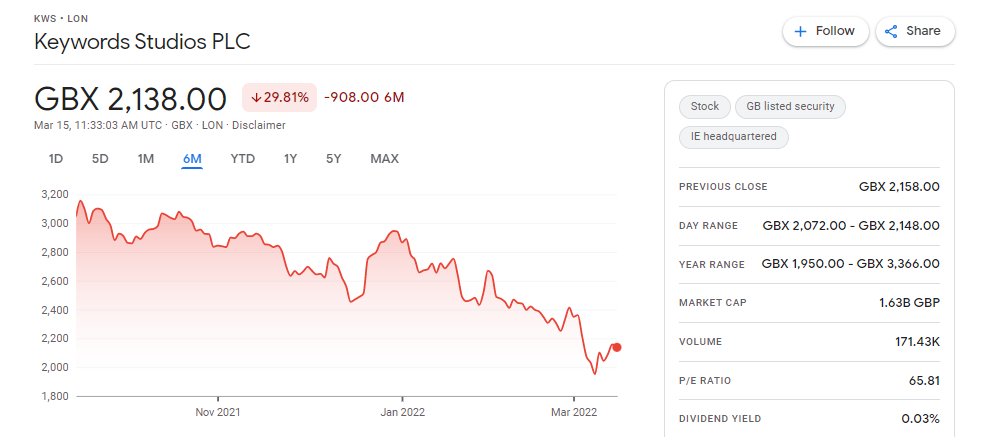1006x437 pixels.
Task: Click the IE headquartered chip
Action: (733, 137)
